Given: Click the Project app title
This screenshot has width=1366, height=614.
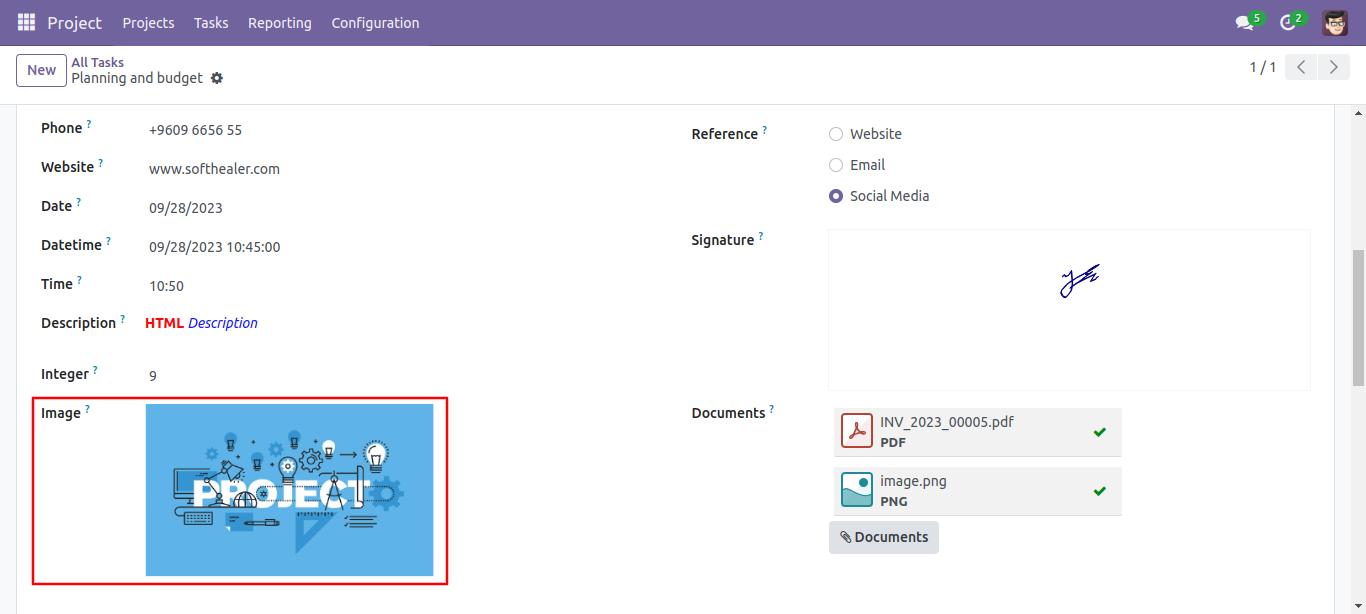Looking at the screenshot, I should click(74, 22).
